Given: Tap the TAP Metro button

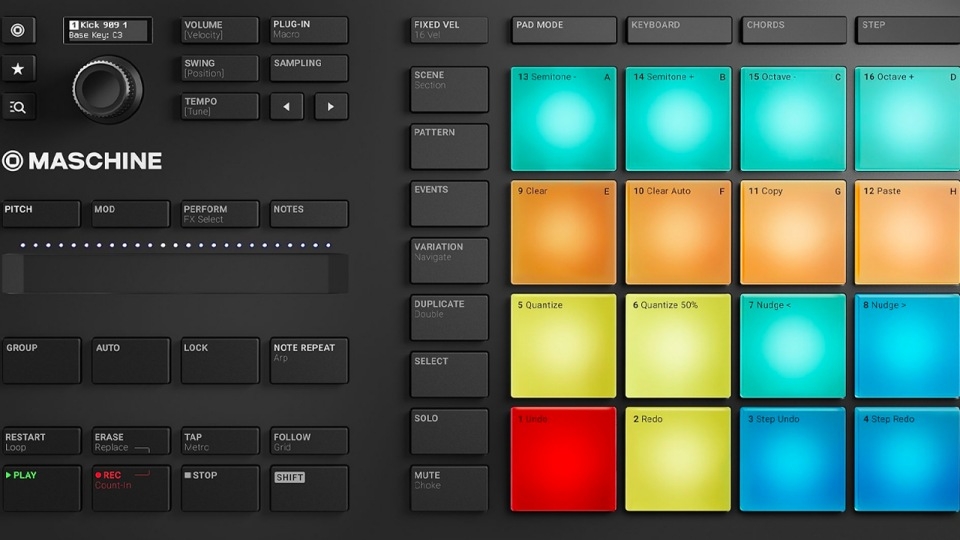Looking at the screenshot, I should [x=219, y=441].
